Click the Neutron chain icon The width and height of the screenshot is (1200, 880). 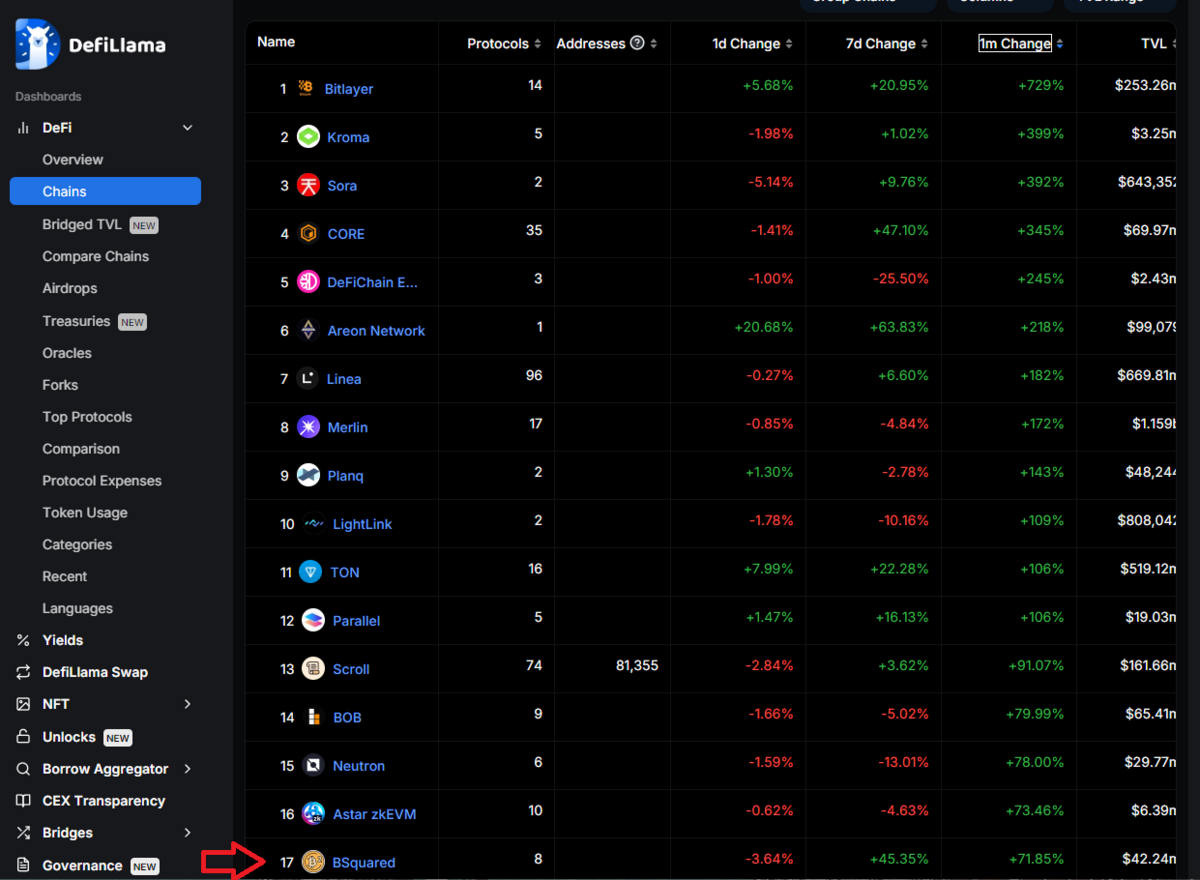tap(313, 765)
